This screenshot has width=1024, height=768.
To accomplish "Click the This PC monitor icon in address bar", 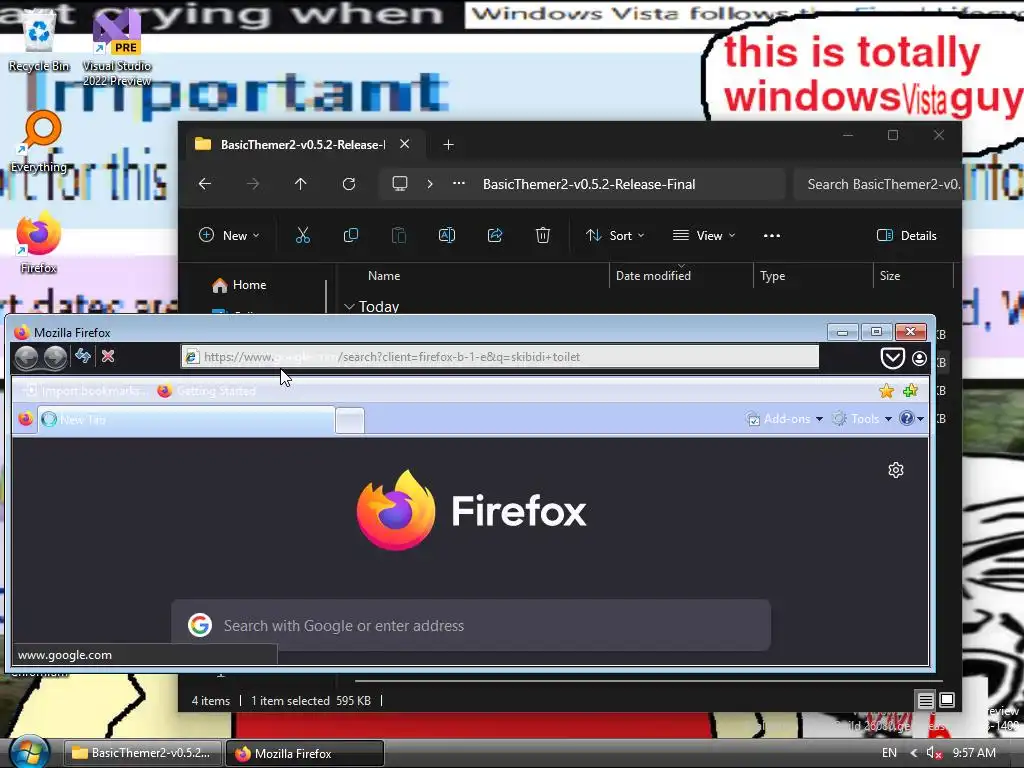I will pyautogui.click(x=400, y=184).
